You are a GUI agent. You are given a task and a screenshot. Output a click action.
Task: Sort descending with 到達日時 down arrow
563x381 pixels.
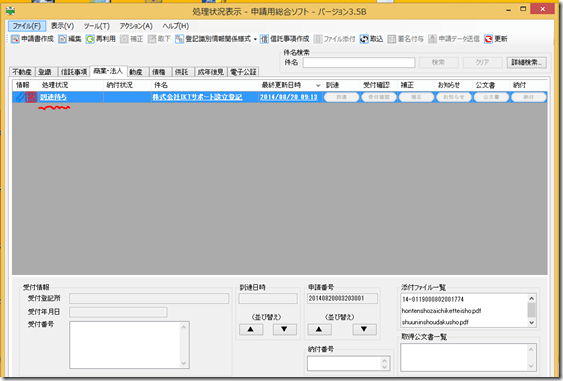pos(284,329)
